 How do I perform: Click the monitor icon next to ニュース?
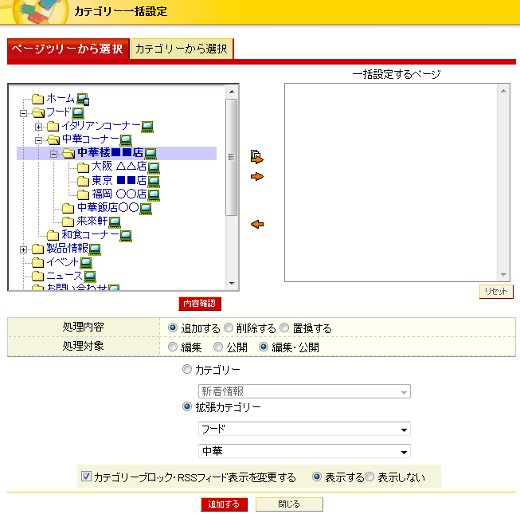[90, 276]
